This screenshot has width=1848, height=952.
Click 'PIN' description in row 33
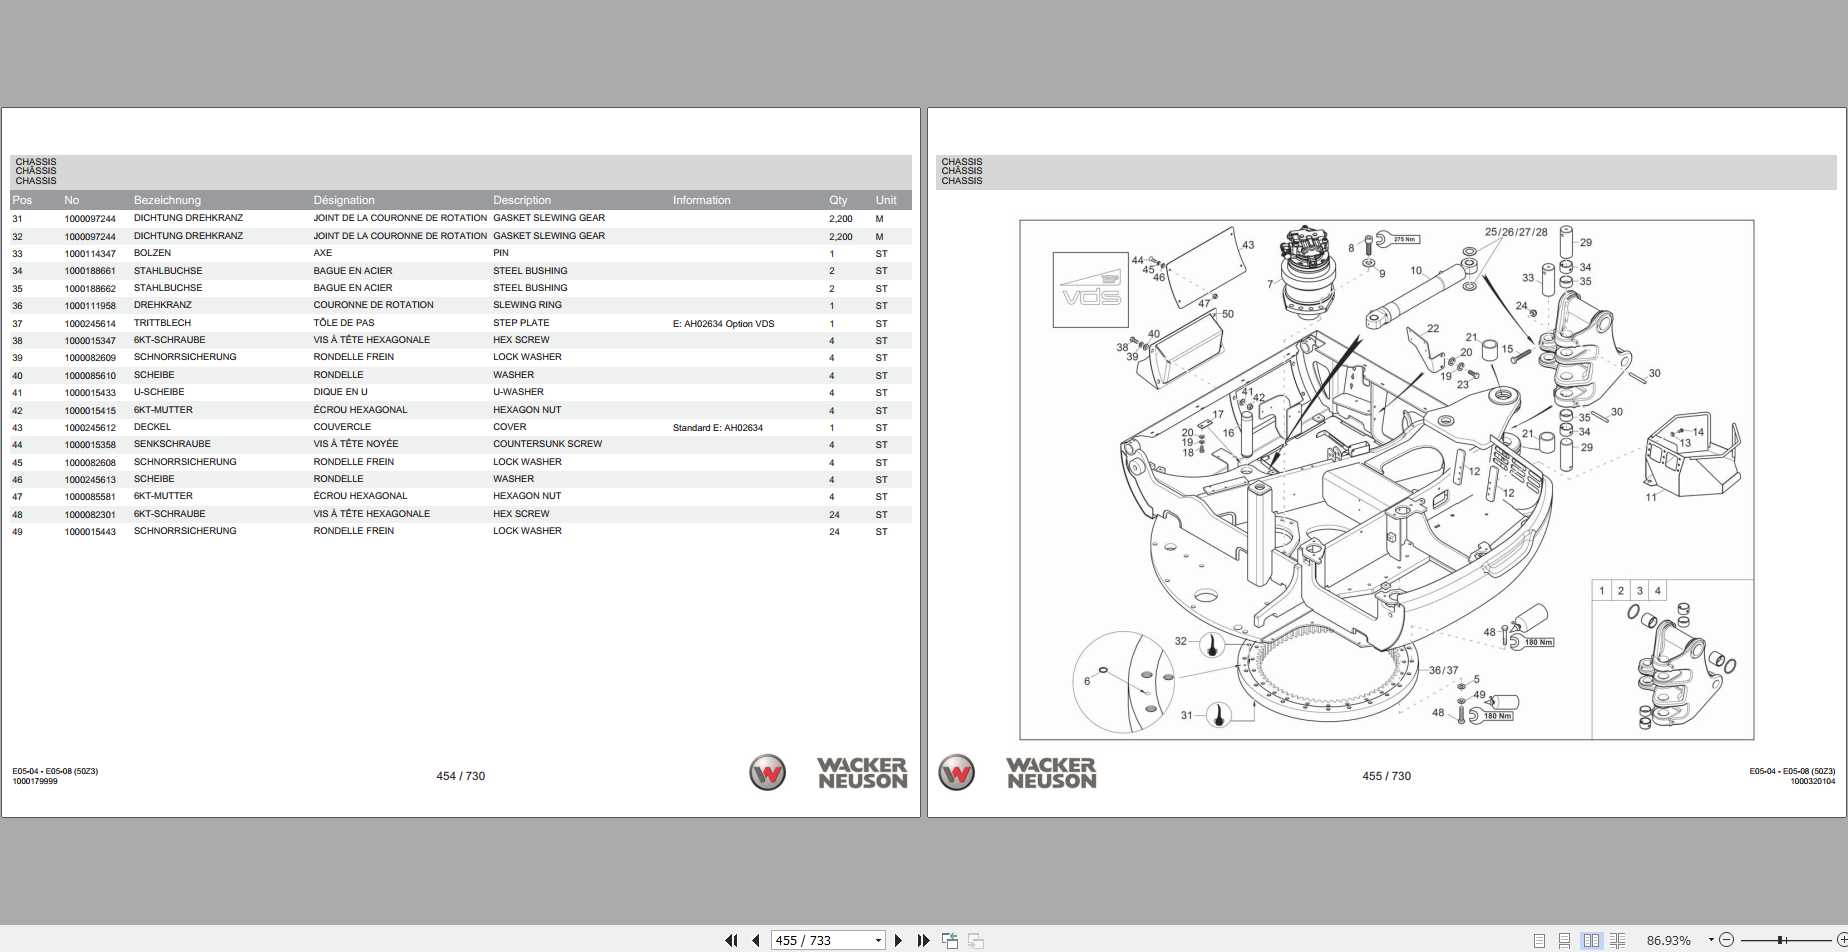501,253
